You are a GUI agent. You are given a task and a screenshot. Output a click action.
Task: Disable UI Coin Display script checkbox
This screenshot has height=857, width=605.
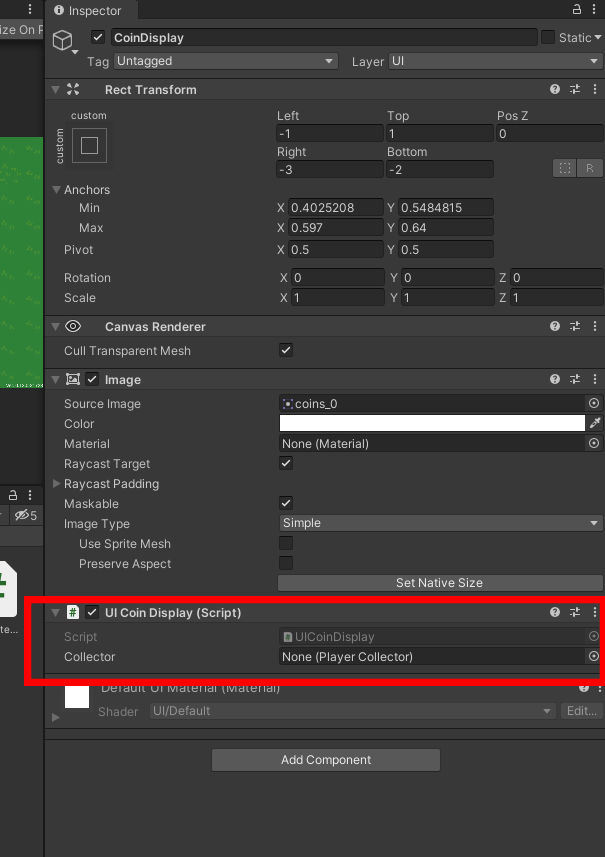pyautogui.click(x=92, y=612)
